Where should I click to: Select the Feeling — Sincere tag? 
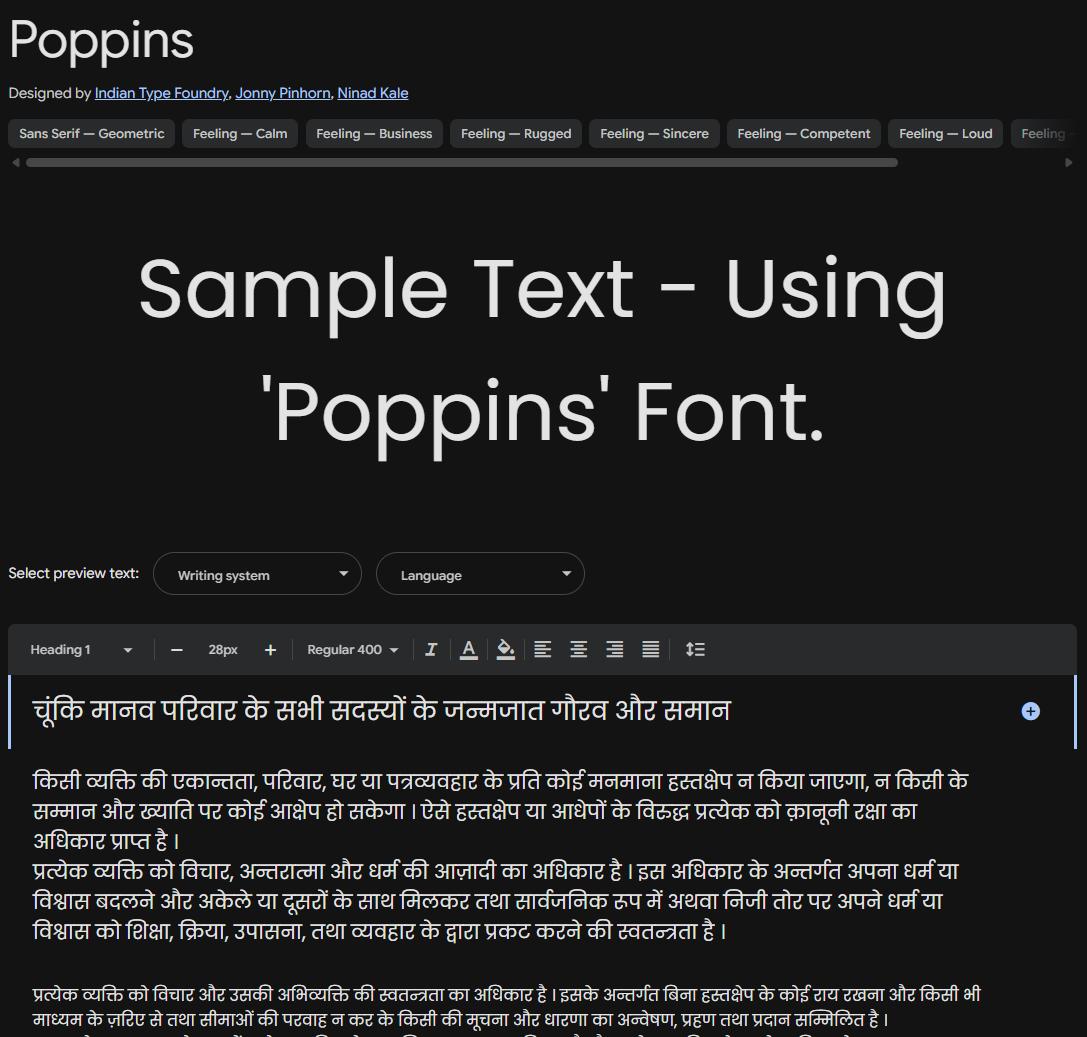click(654, 134)
